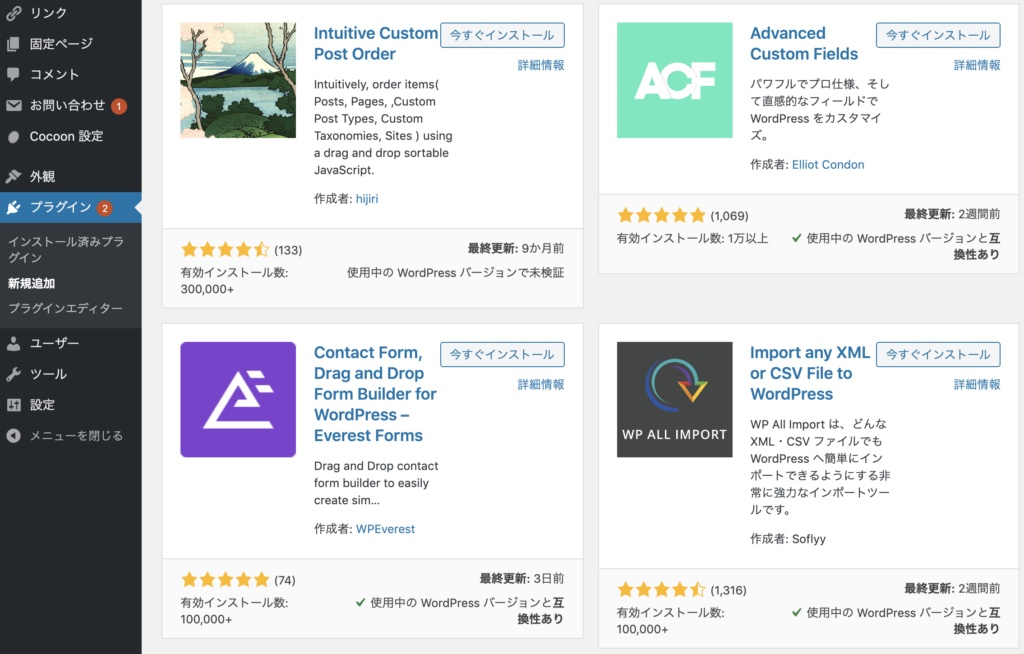This screenshot has height=654, width=1024.
Task: Click the WP ALL IMPORT thumbnail
Action: tap(675, 400)
